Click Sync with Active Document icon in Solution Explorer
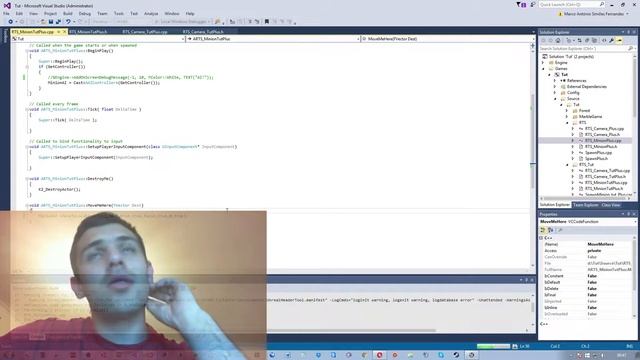 (x=579, y=40)
